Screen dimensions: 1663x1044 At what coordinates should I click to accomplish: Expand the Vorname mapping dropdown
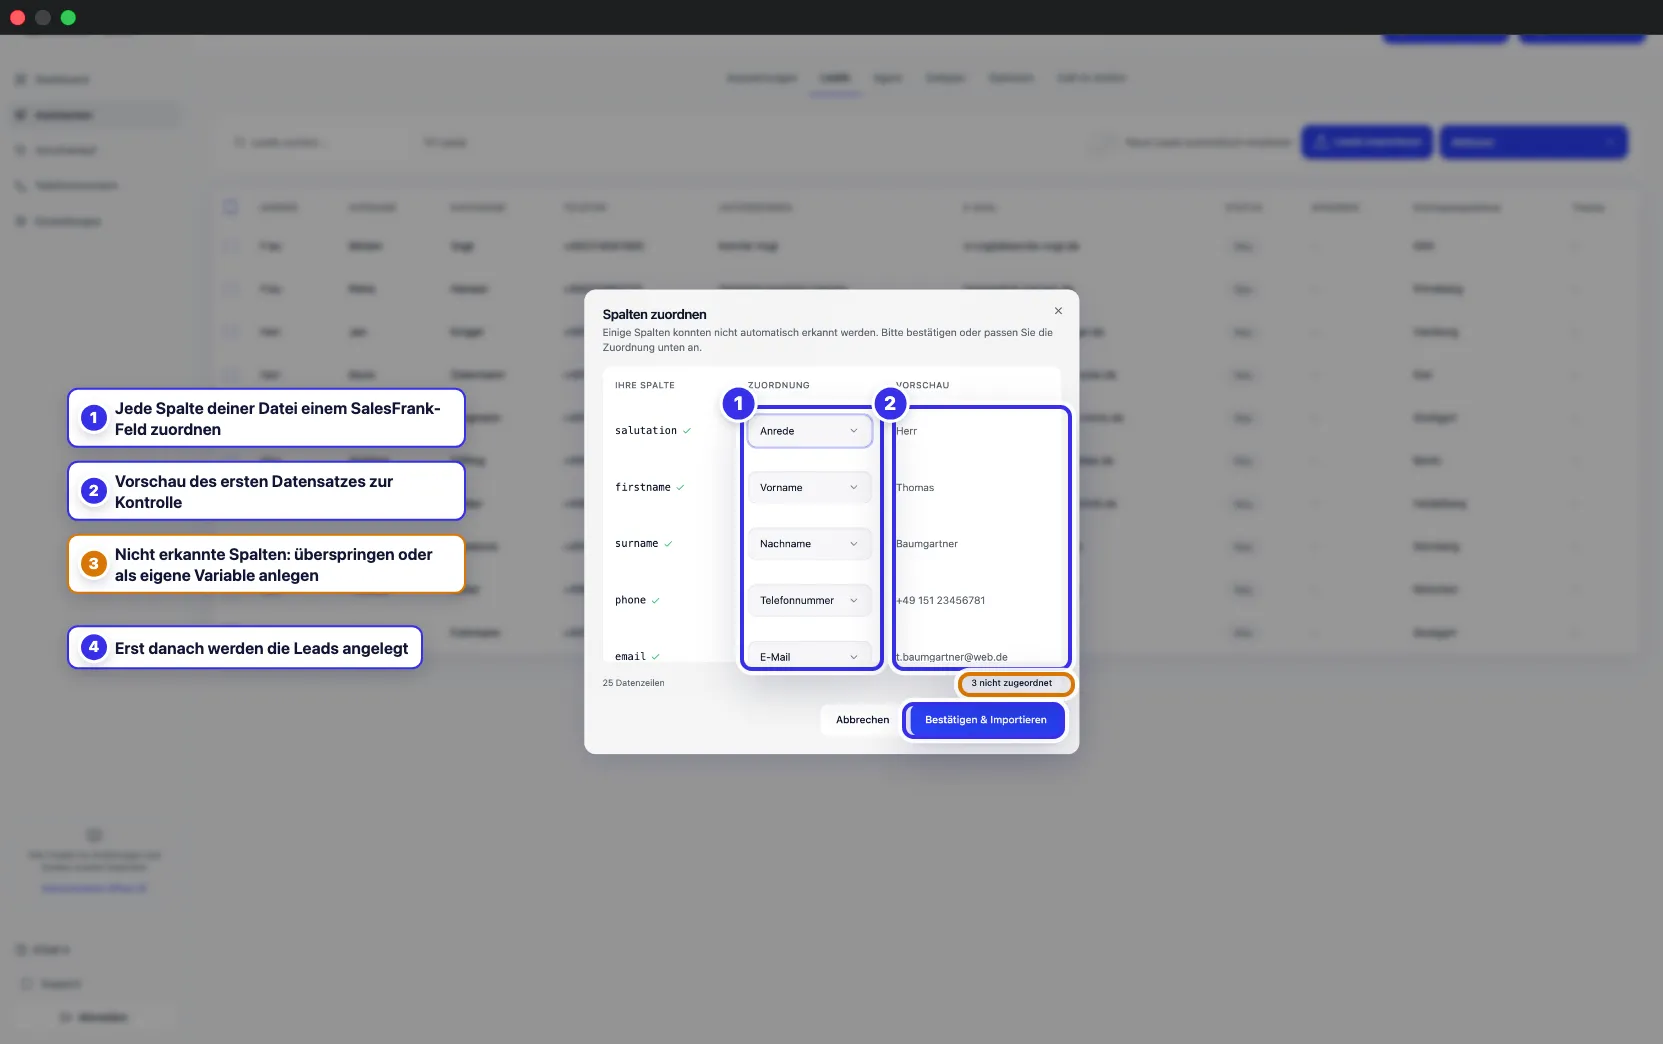809,488
